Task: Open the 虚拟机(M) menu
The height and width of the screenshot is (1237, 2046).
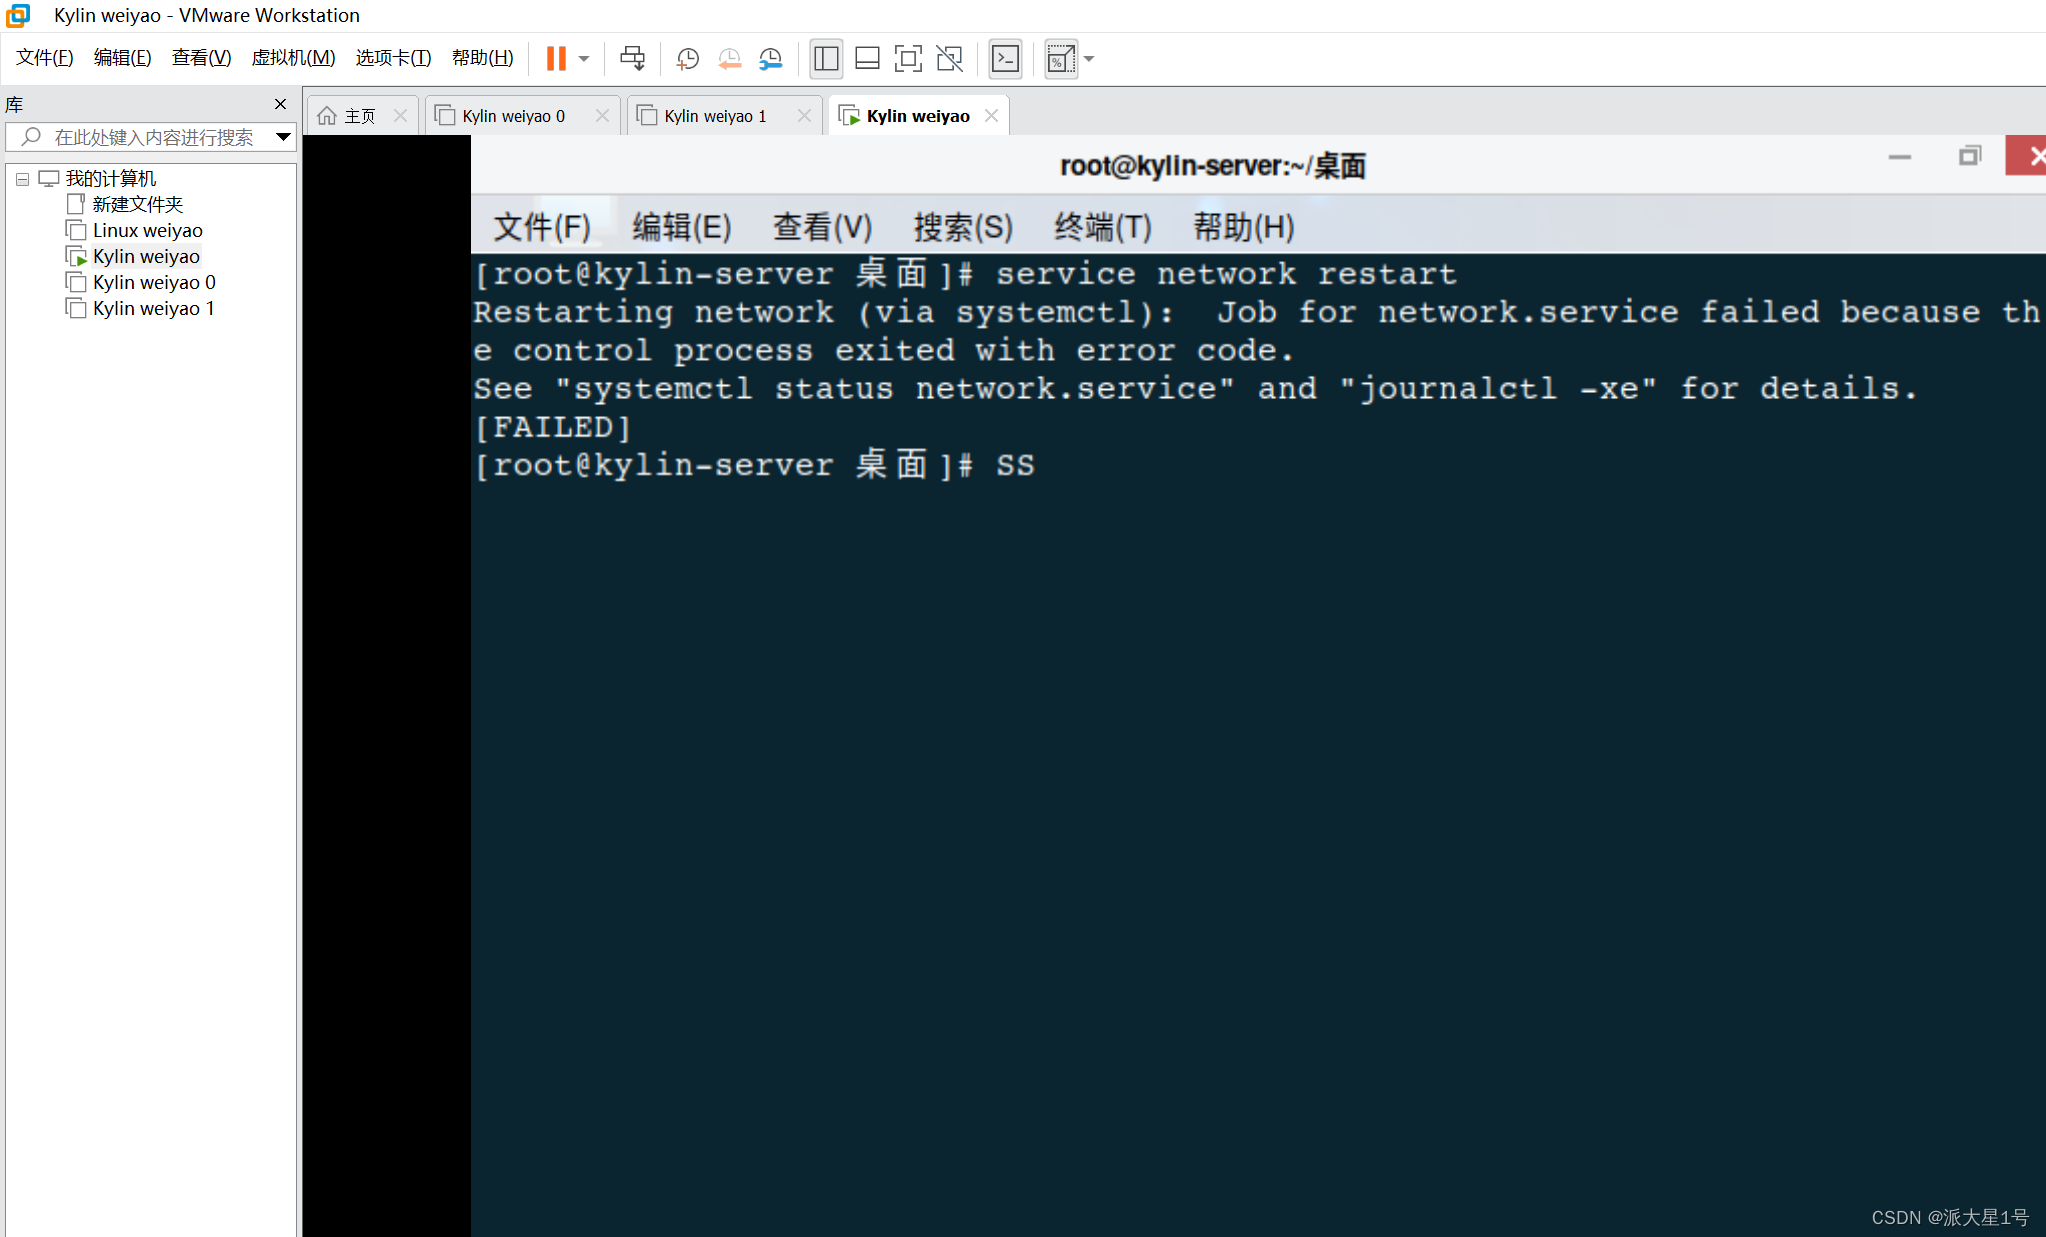Action: (x=293, y=58)
